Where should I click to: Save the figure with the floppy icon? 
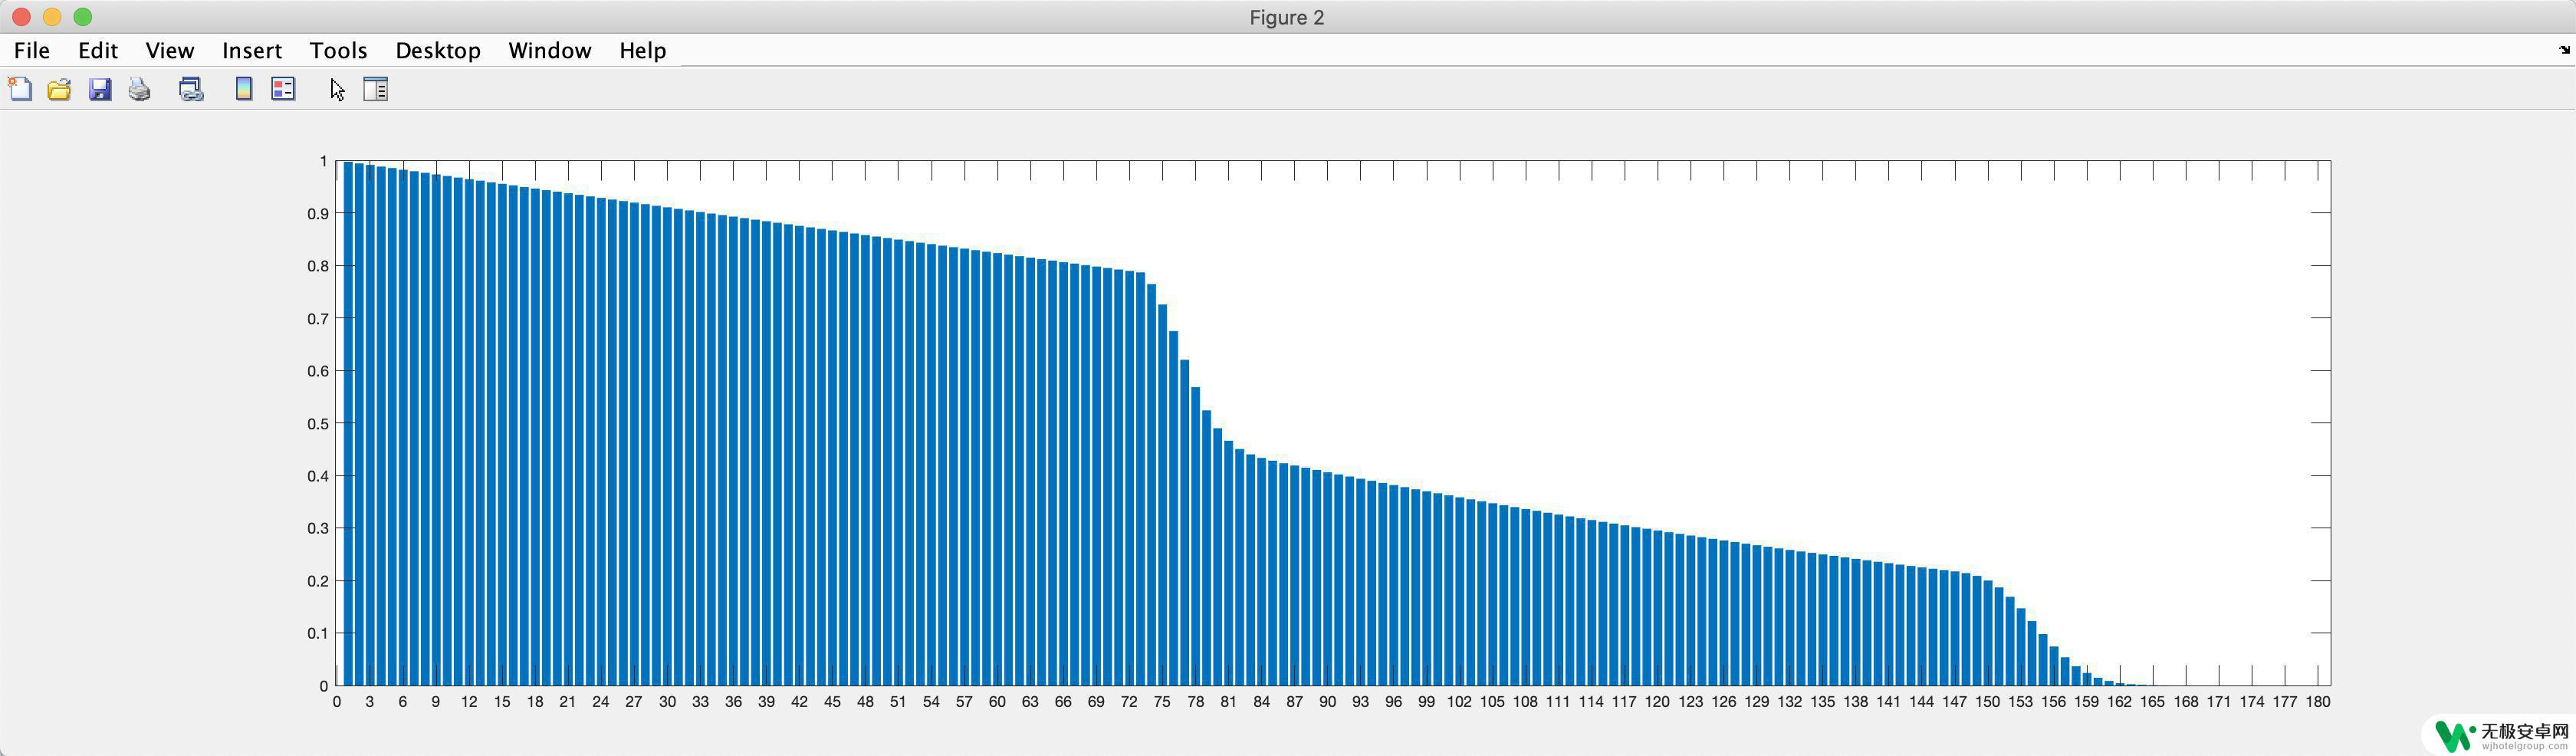[x=100, y=89]
